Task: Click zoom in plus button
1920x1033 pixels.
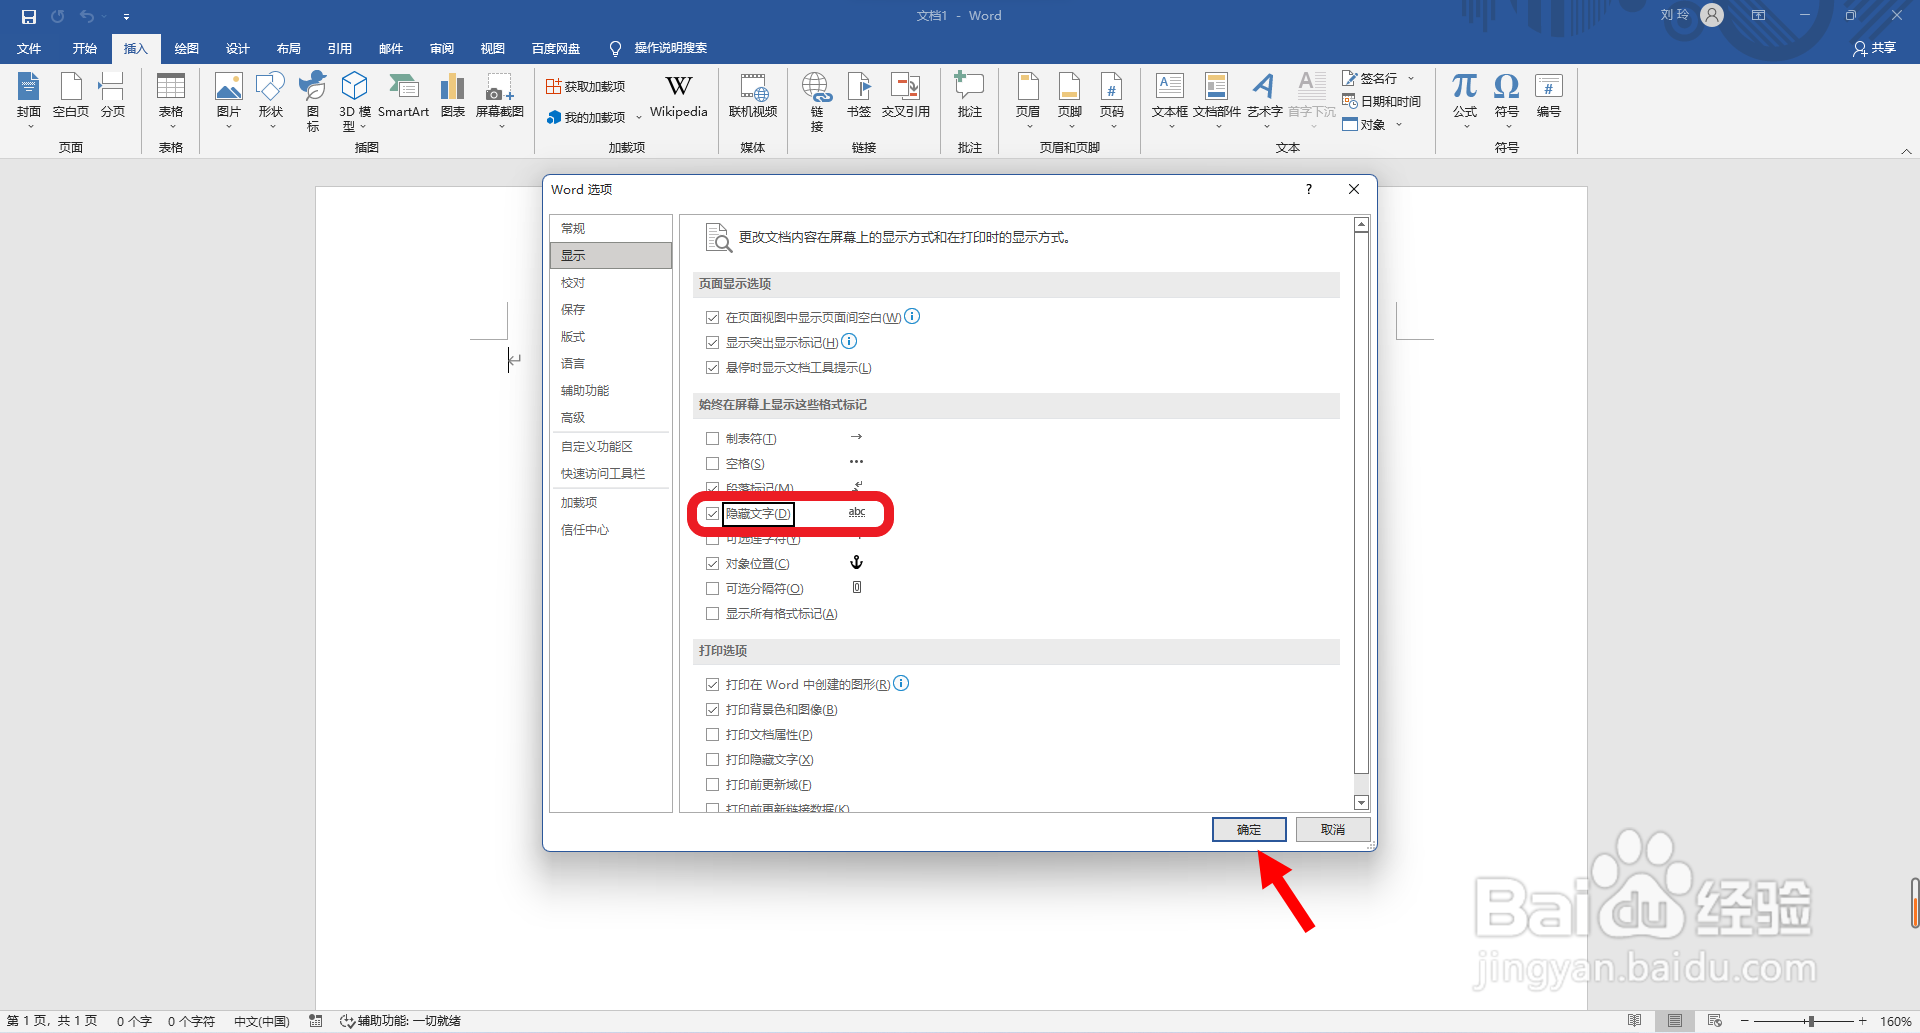Action: 1863,1021
